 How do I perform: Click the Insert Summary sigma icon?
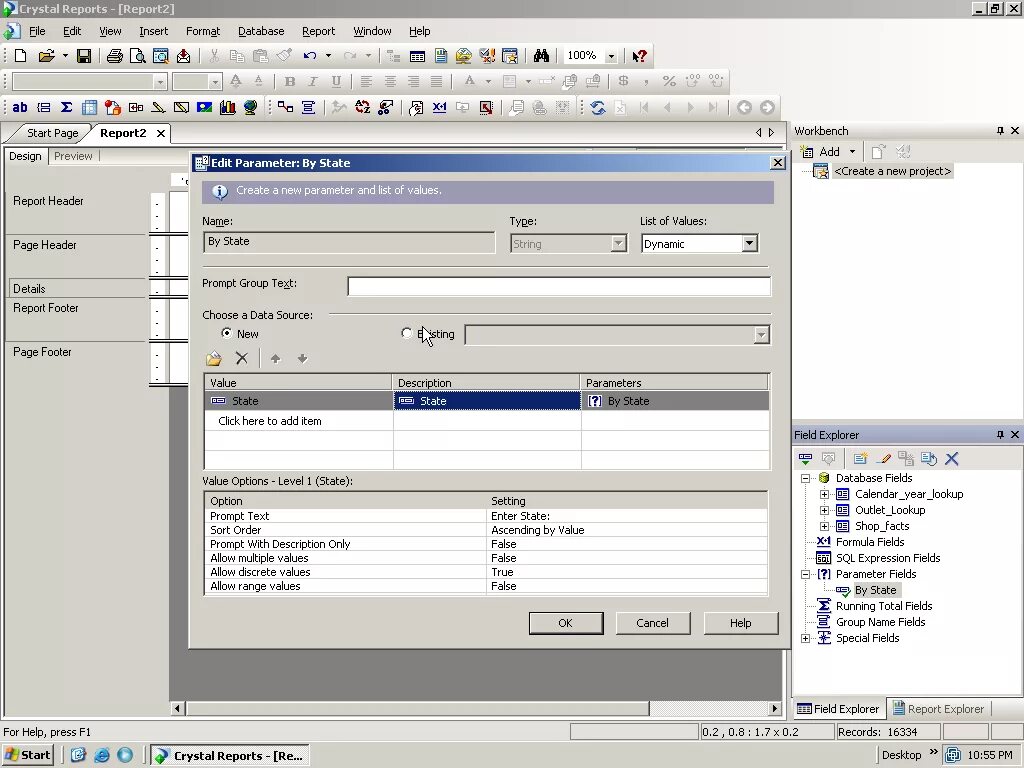point(66,108)
